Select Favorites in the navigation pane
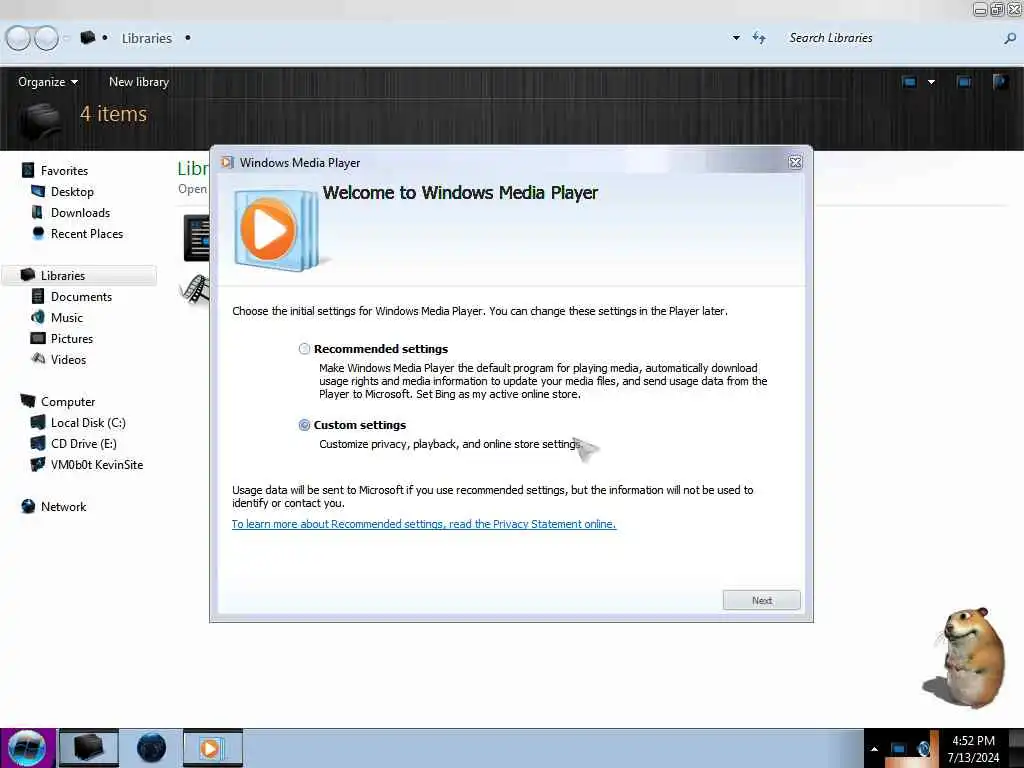Image resolution: width=1024 pixels, height=768 pixels. 64,170
